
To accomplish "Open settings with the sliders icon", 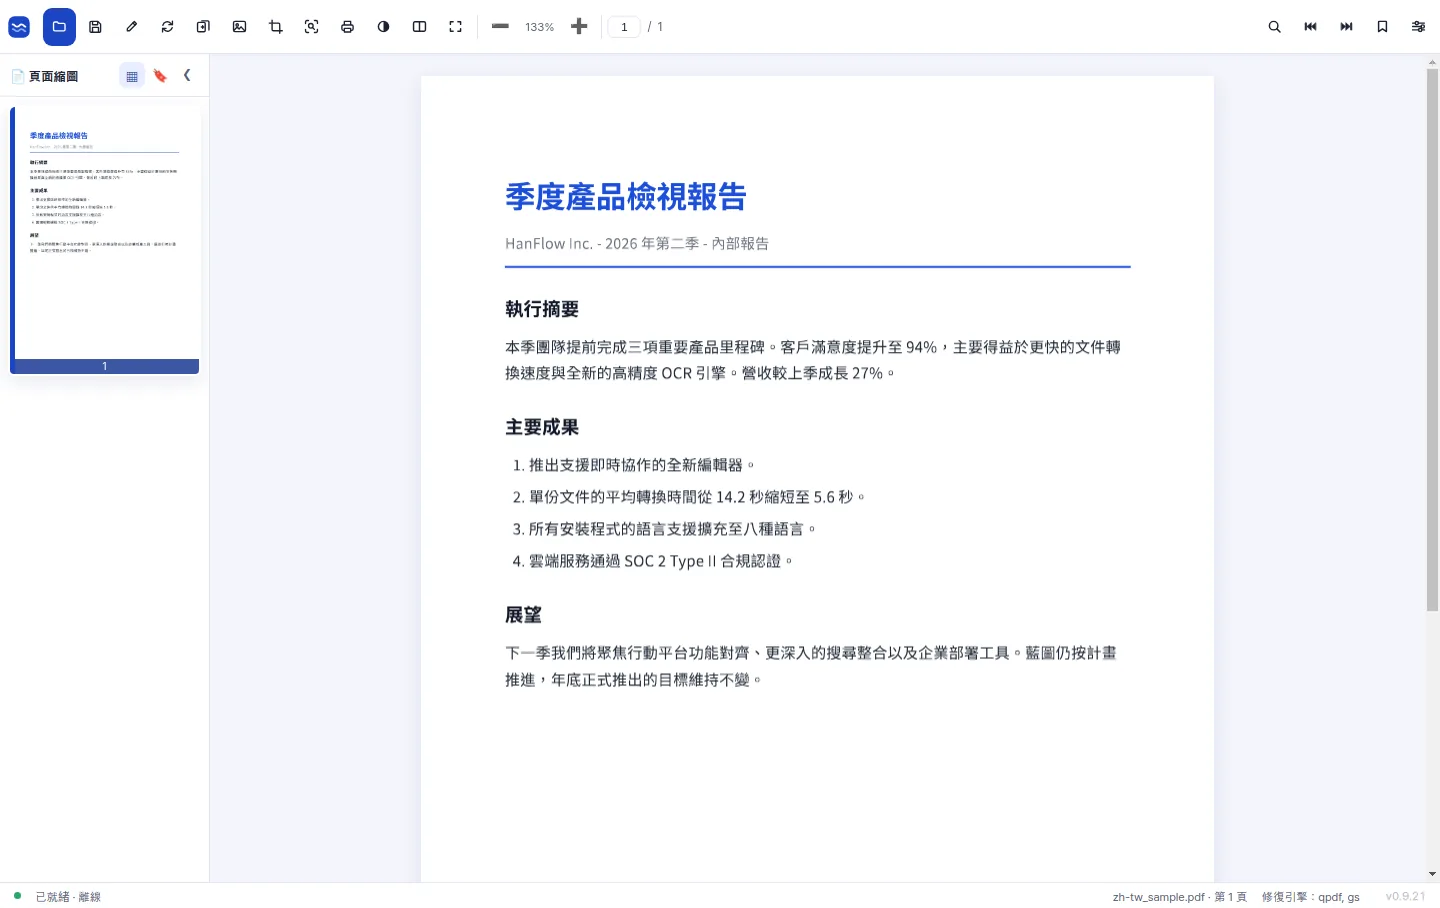I will pyautogui.click(x=1418, y=27).
